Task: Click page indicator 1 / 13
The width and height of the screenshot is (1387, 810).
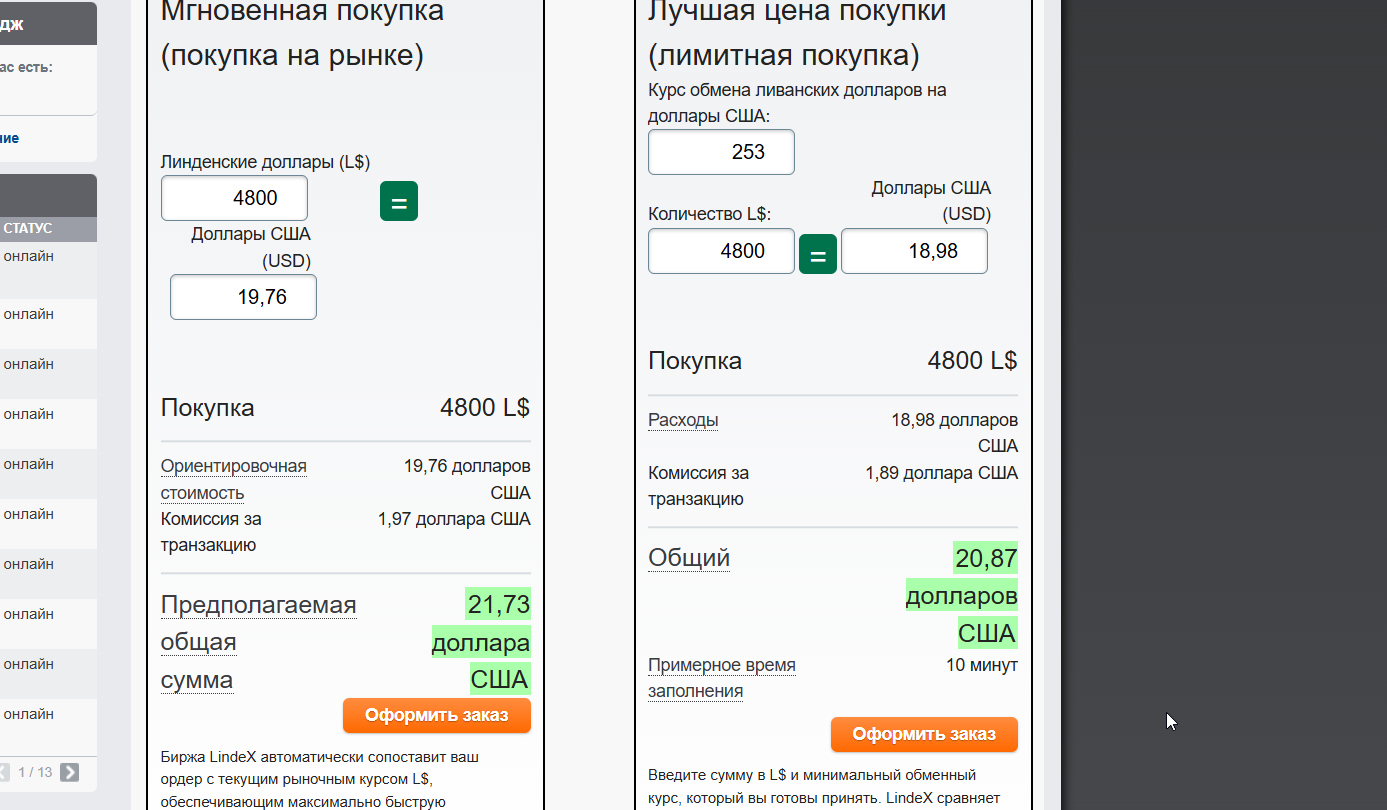Action: click(35, 772)
